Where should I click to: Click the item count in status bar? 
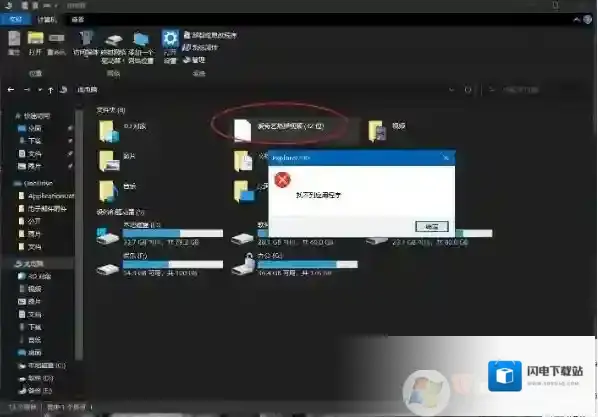coord(22,407)
